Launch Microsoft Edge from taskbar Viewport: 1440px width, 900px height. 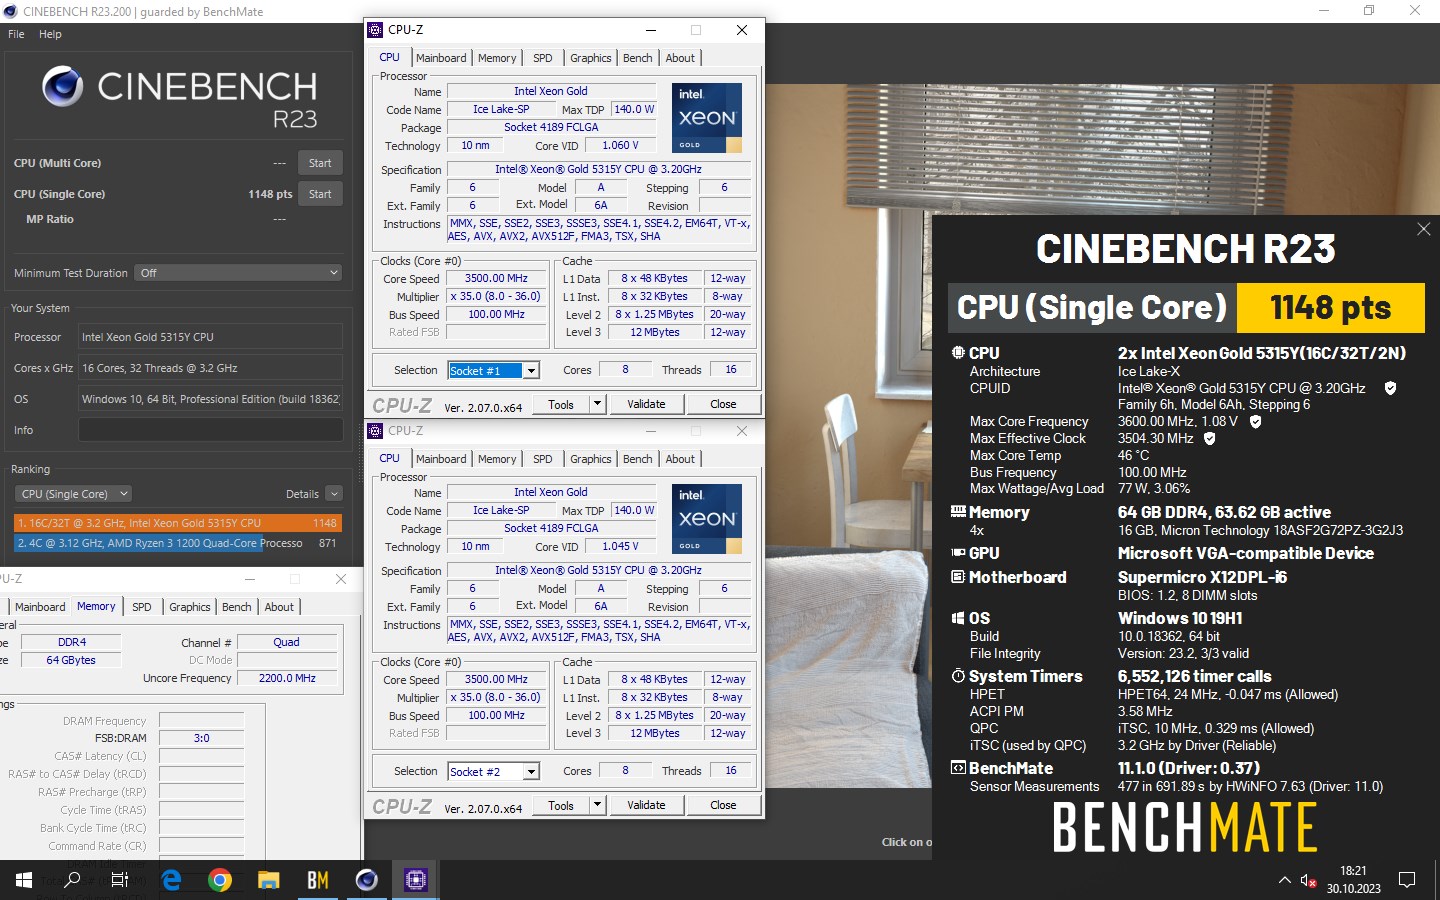point(171,880)
